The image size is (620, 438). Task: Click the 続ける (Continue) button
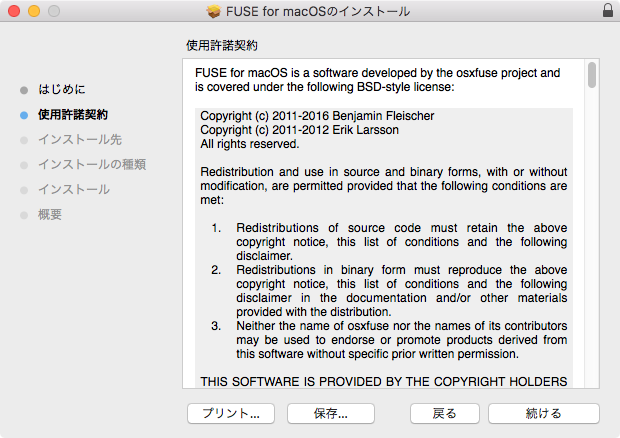click(544, 413)
